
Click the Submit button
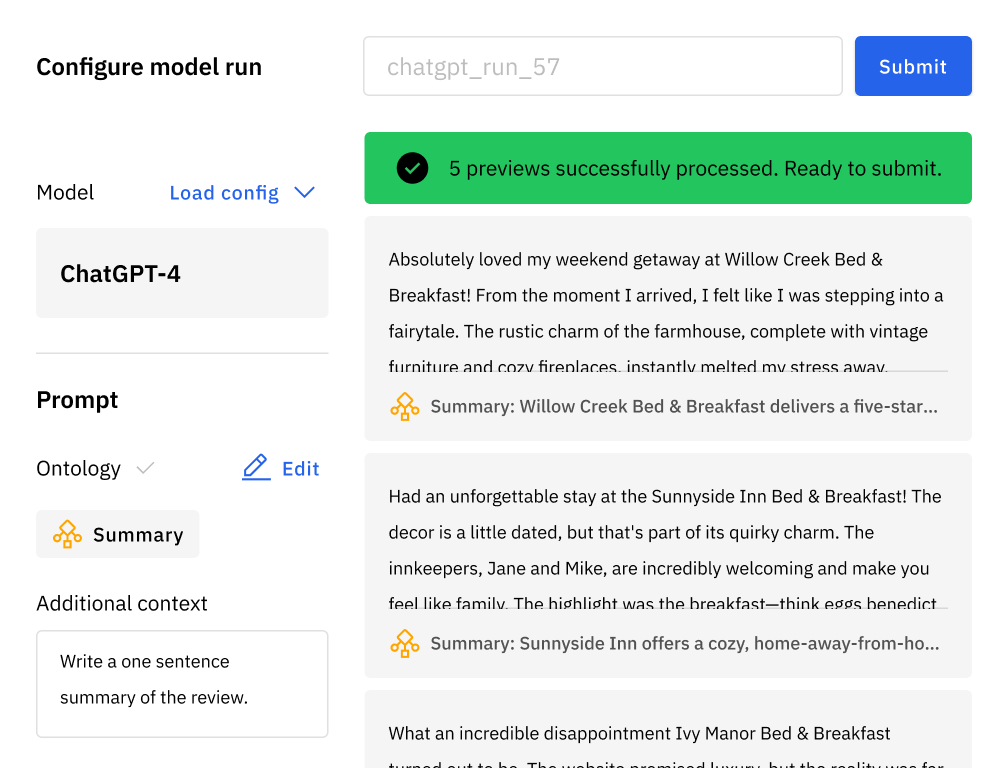coord(913,66)
